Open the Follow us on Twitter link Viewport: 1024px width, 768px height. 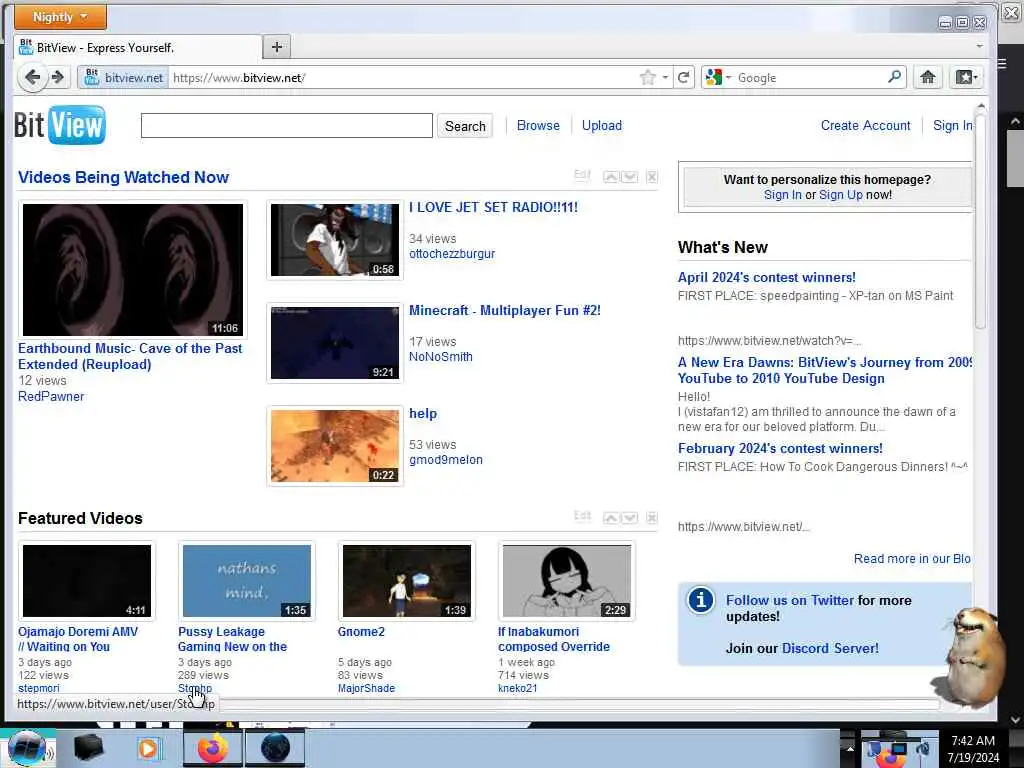pos(790,600)
